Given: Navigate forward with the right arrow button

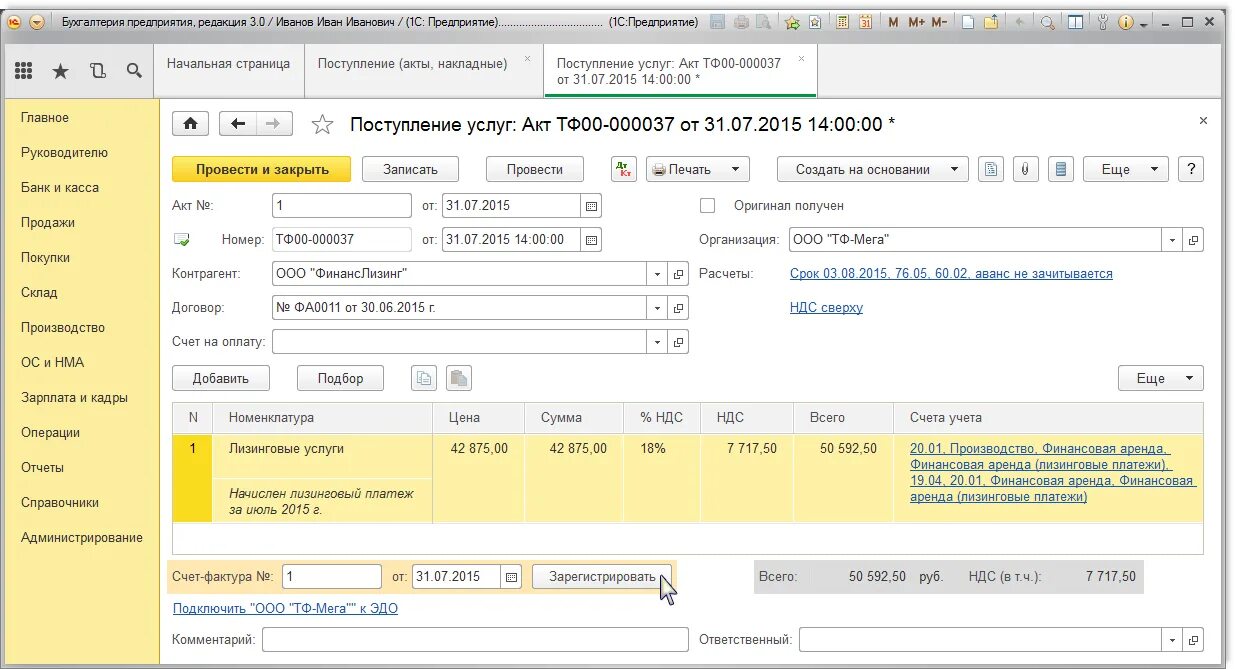Looking at the screenshot, I should pyautogui.click(x=274, y=124).
